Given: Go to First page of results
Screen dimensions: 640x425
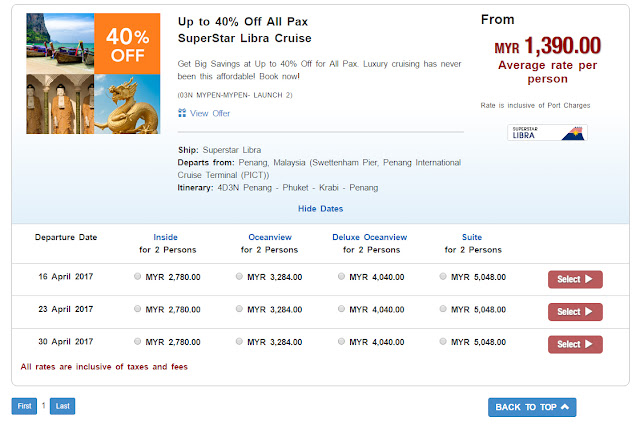Looking at the screenshot, I should coord(23,406).
